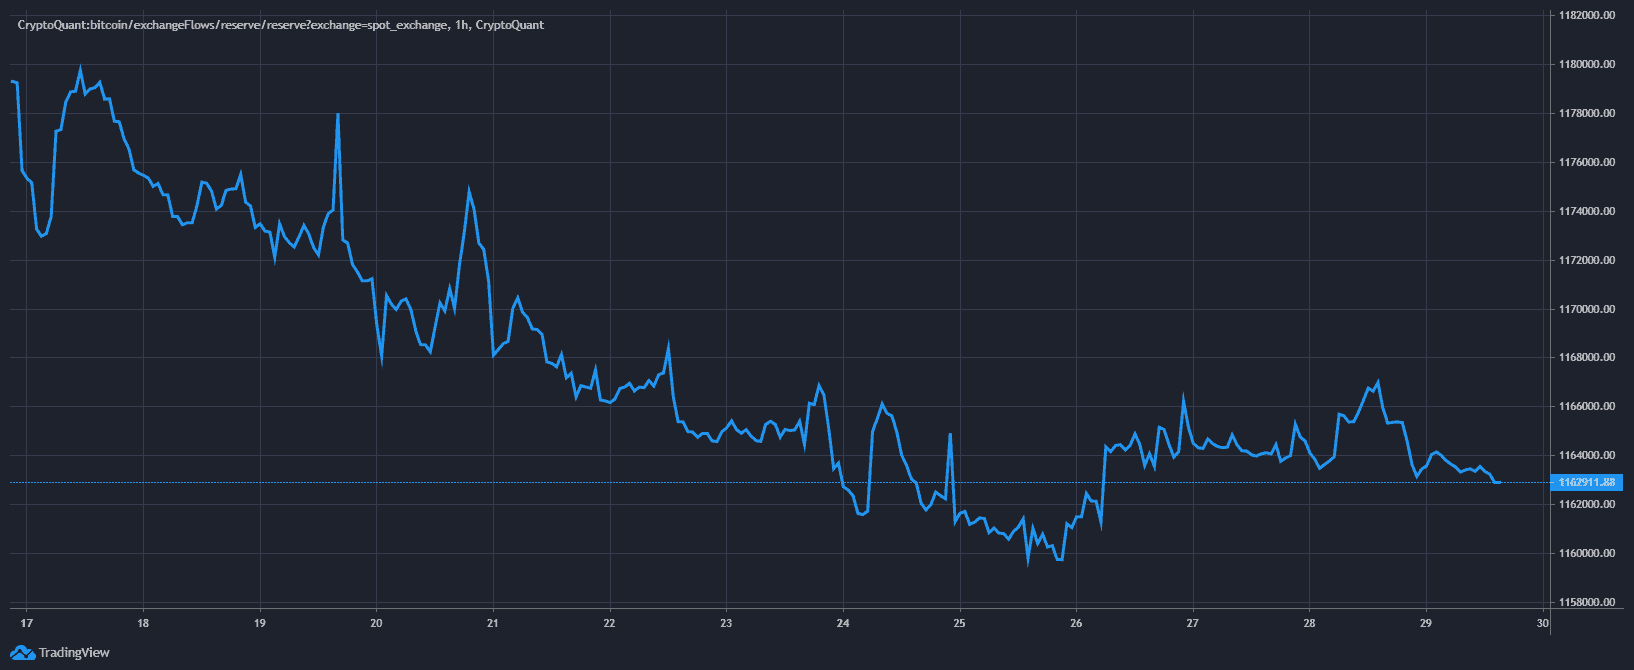The image size is (1634, 670).
Task: Click date label 21 on time axis
Action: [493, 623]
